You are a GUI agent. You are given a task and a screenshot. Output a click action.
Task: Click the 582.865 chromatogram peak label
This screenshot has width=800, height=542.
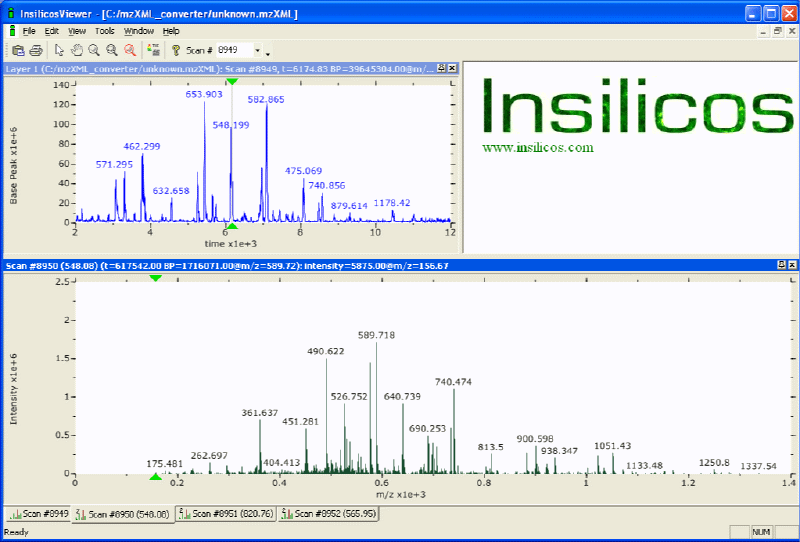[266, 100]
